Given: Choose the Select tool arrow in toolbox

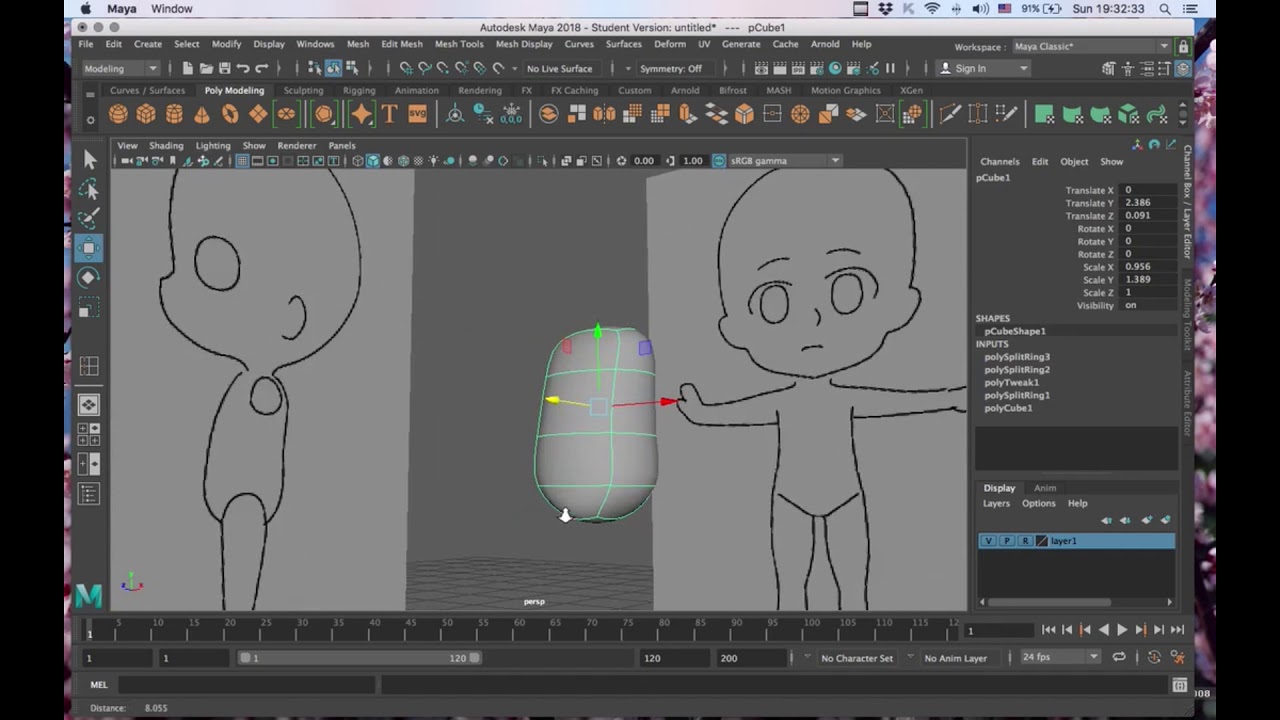Looking at the screenshot, I should point(89,159).
